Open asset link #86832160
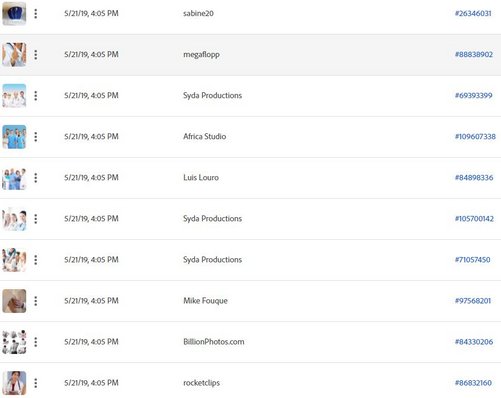This screenshot has width=501, height=398. tap(473, 383)
